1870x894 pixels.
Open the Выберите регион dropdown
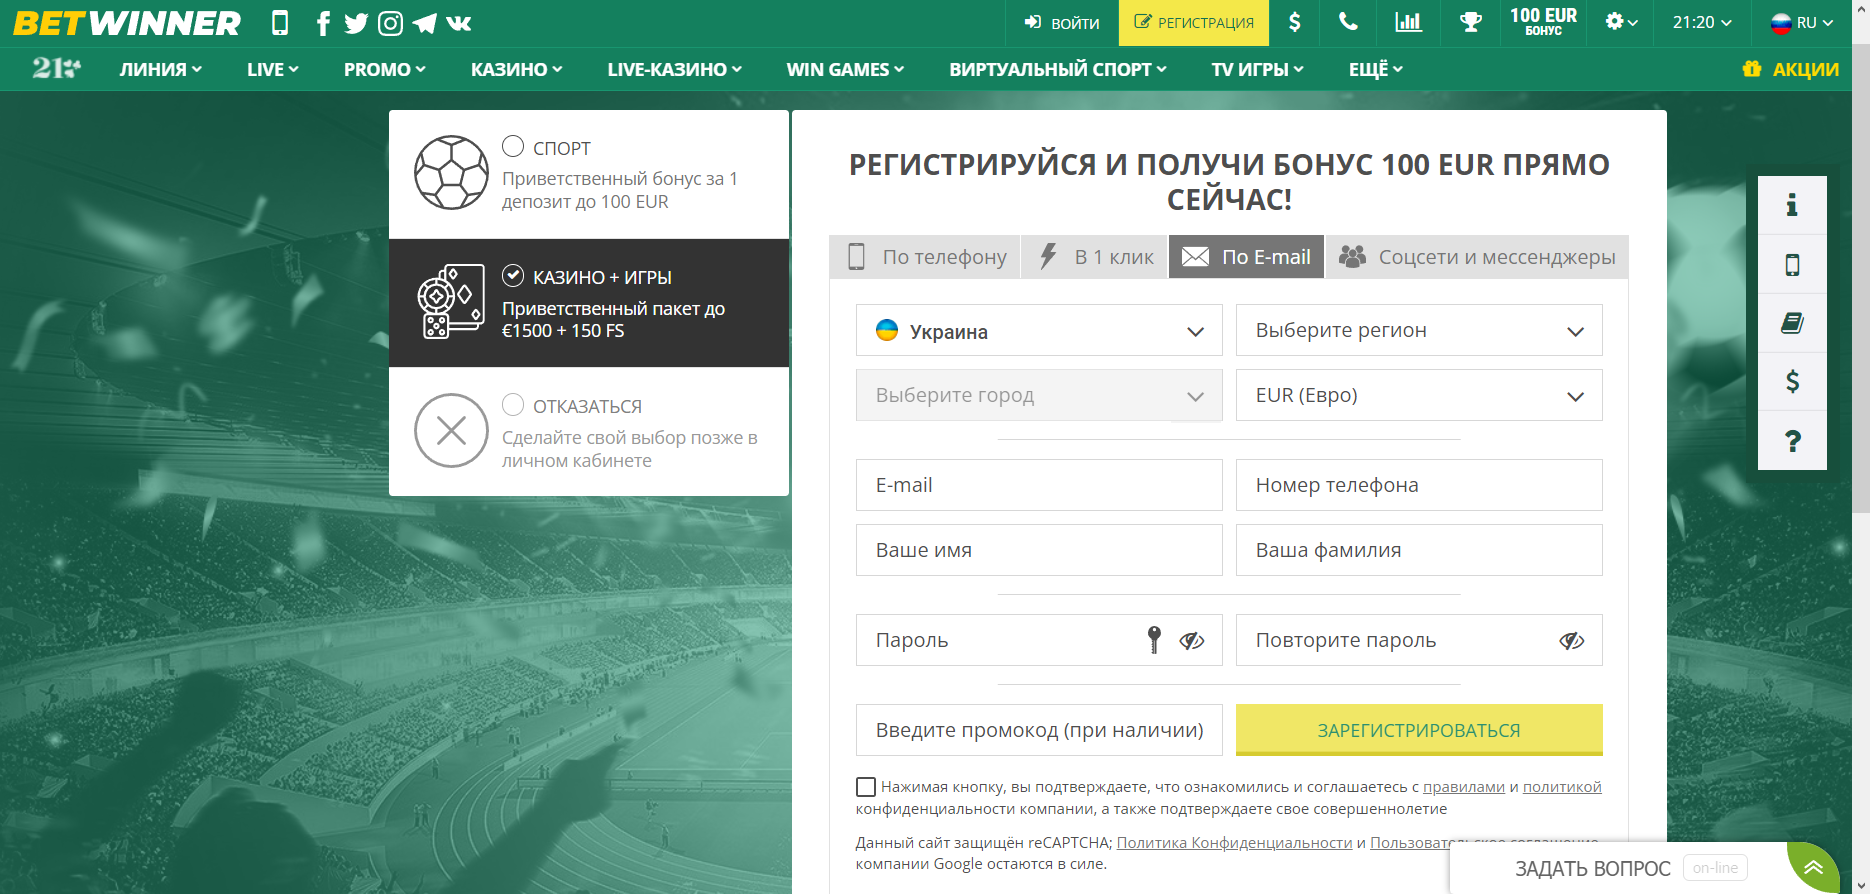point(1419,331)
